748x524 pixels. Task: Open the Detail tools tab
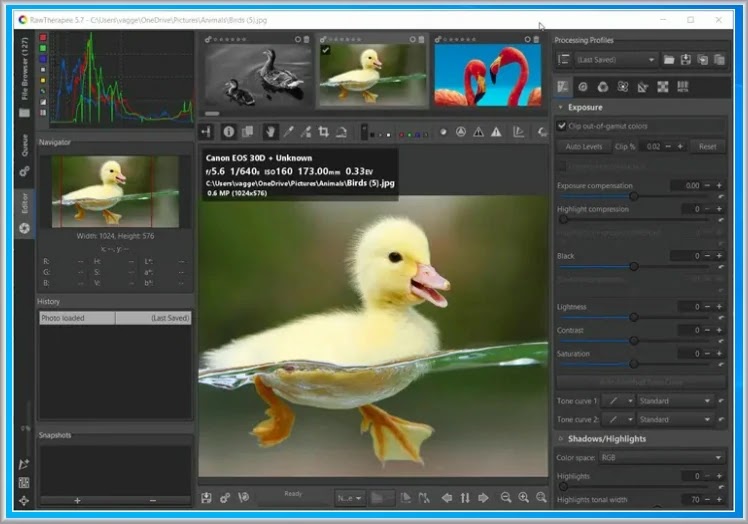point(583,87)
